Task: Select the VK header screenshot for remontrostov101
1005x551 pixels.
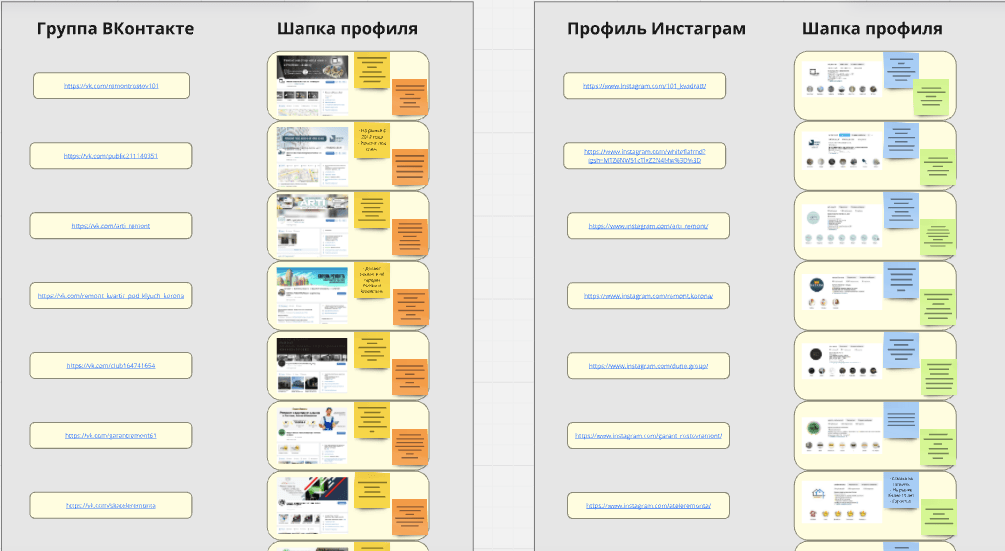Action: pos(313,85)
